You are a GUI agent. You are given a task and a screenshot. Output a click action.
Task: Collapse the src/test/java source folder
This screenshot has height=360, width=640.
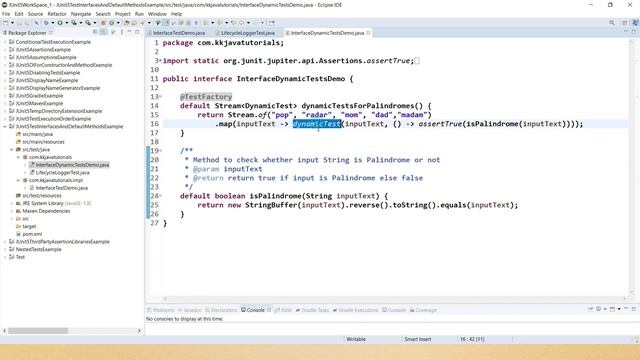click(12, 149)
